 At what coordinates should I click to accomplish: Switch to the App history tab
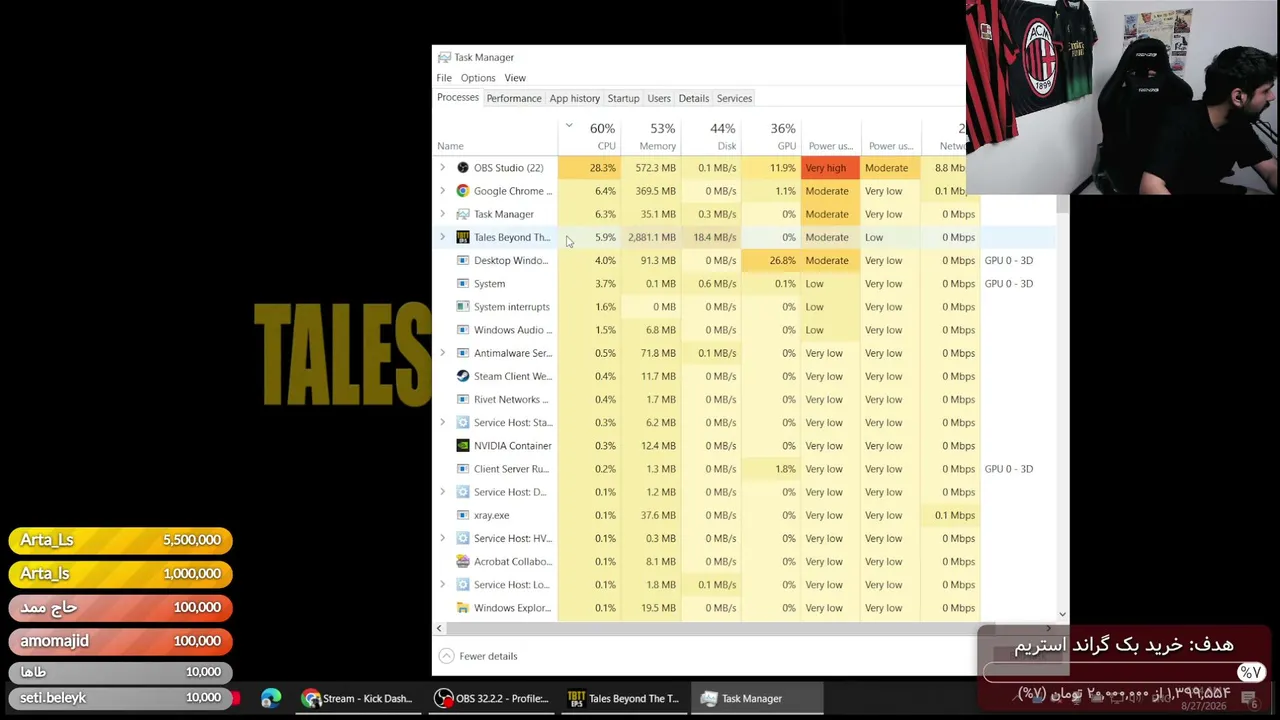pos(575,98)
